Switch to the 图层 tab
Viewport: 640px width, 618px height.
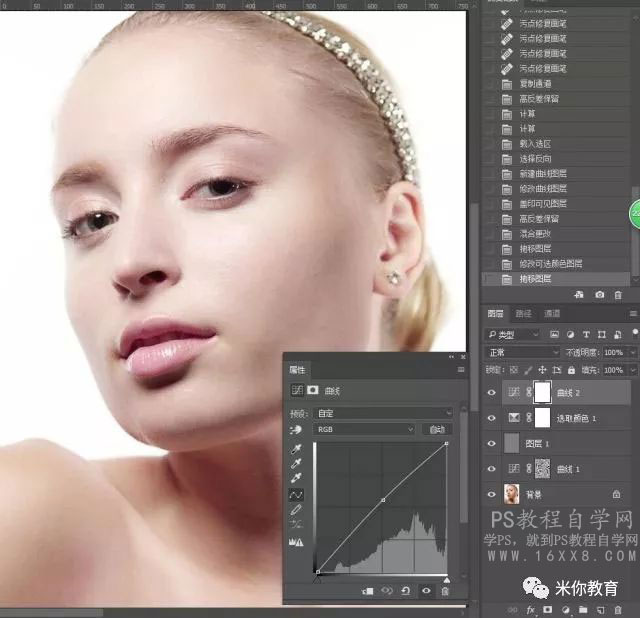coord(495,313)
